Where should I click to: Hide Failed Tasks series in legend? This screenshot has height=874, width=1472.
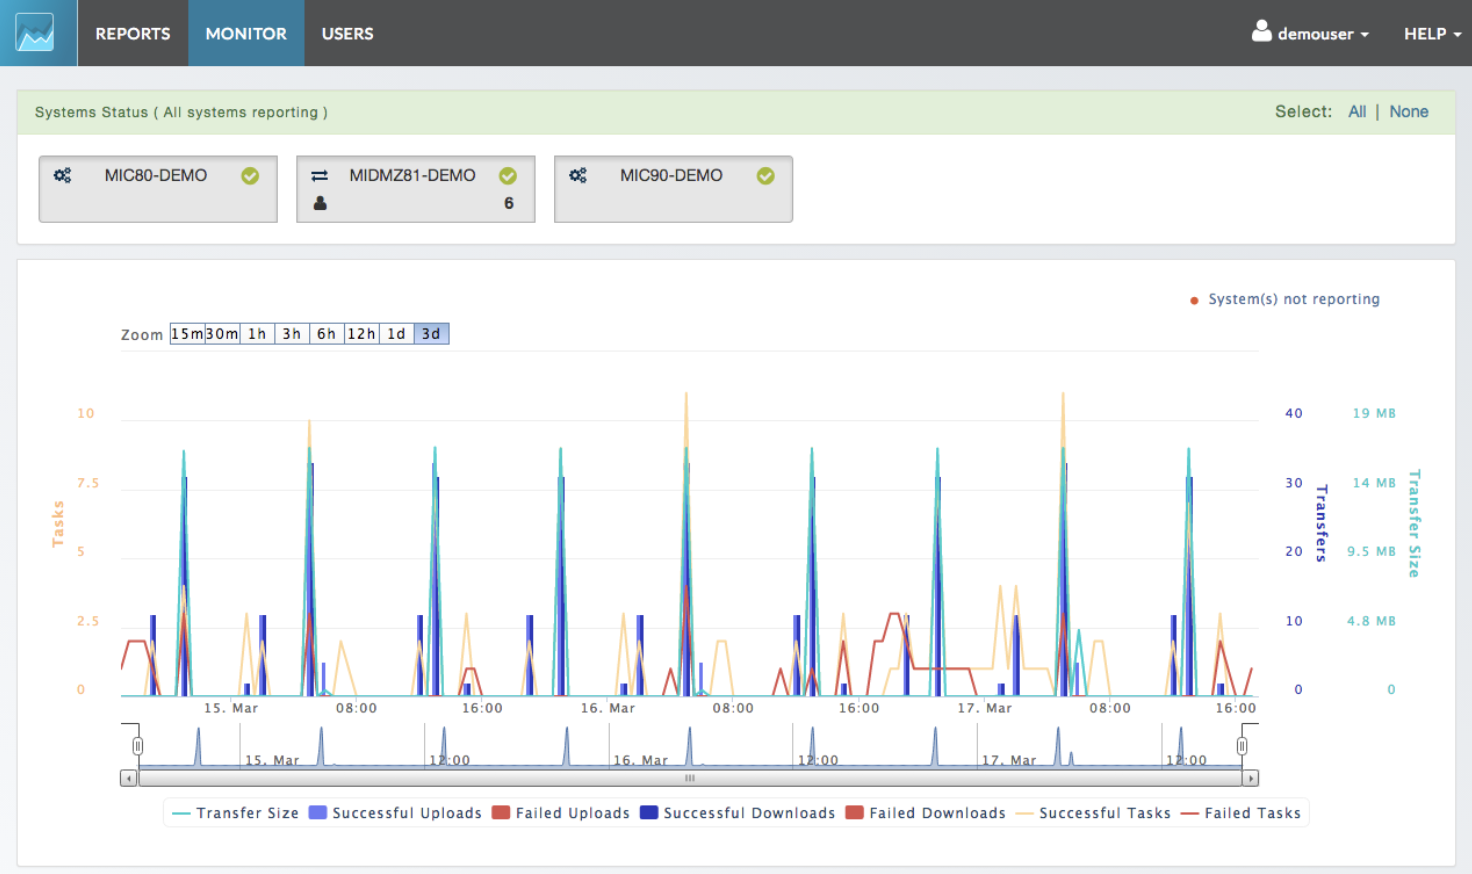pyautogui.click(x=1251, y=813)
